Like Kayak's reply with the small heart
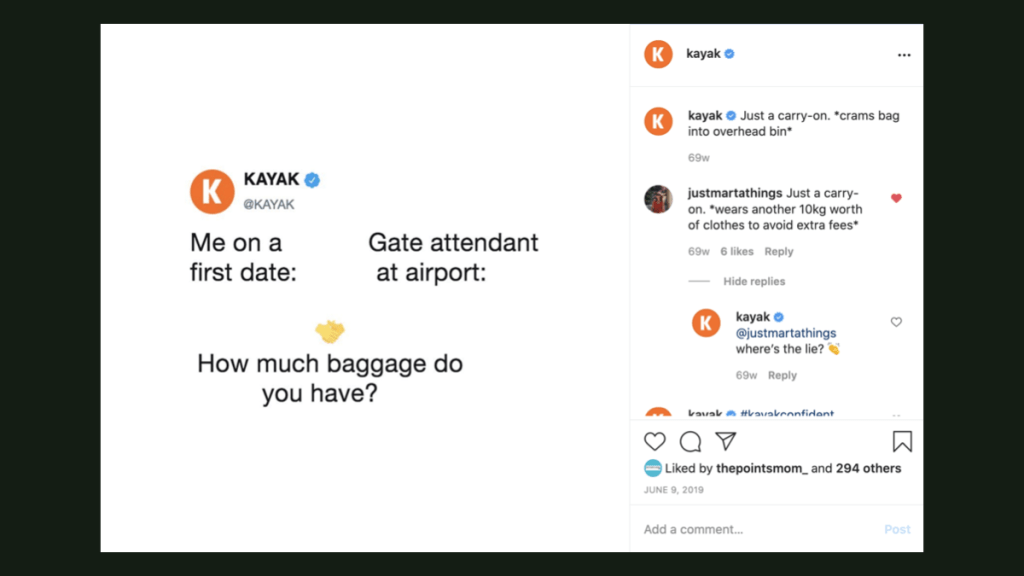Viewport: 1024px width, 576px height. click(896, 322)
